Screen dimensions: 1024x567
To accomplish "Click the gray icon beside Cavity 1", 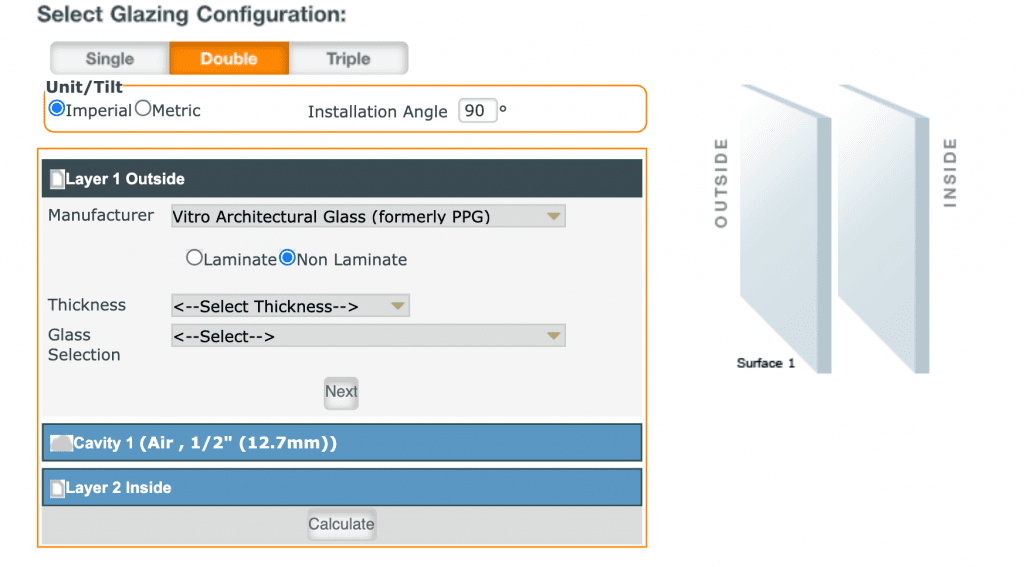I will pos(61,443).
